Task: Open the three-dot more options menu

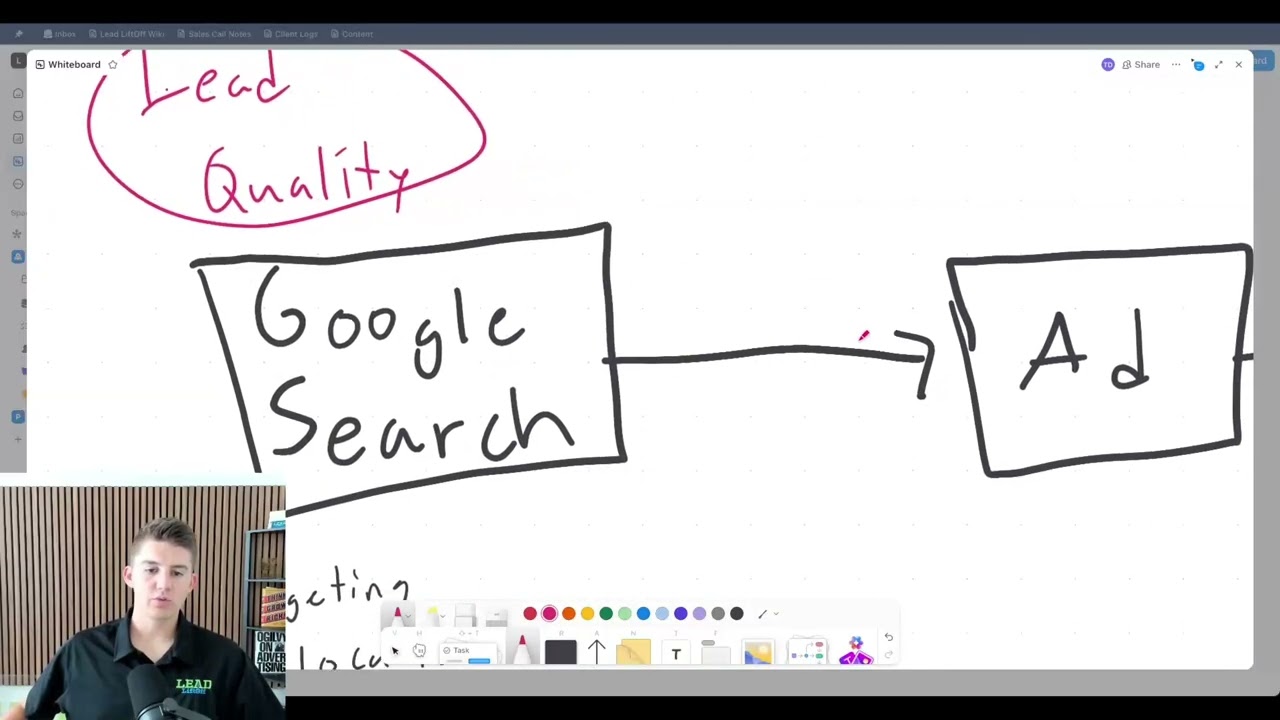Action: tap(1176, 65)
